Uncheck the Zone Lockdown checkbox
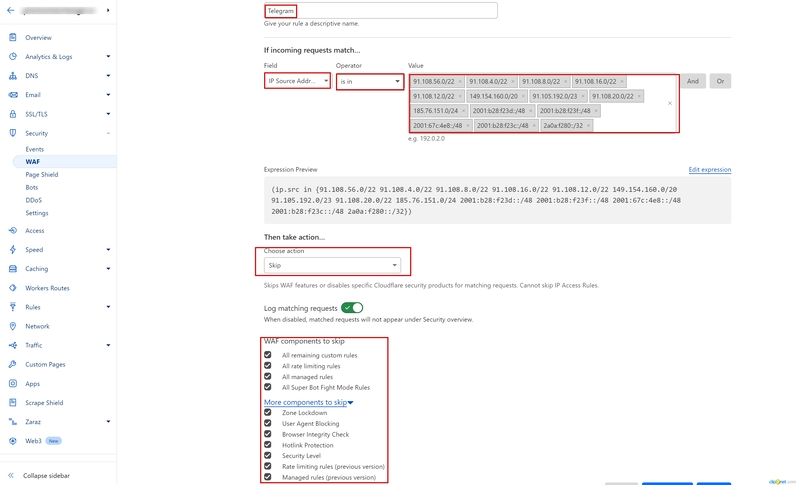 268,413
